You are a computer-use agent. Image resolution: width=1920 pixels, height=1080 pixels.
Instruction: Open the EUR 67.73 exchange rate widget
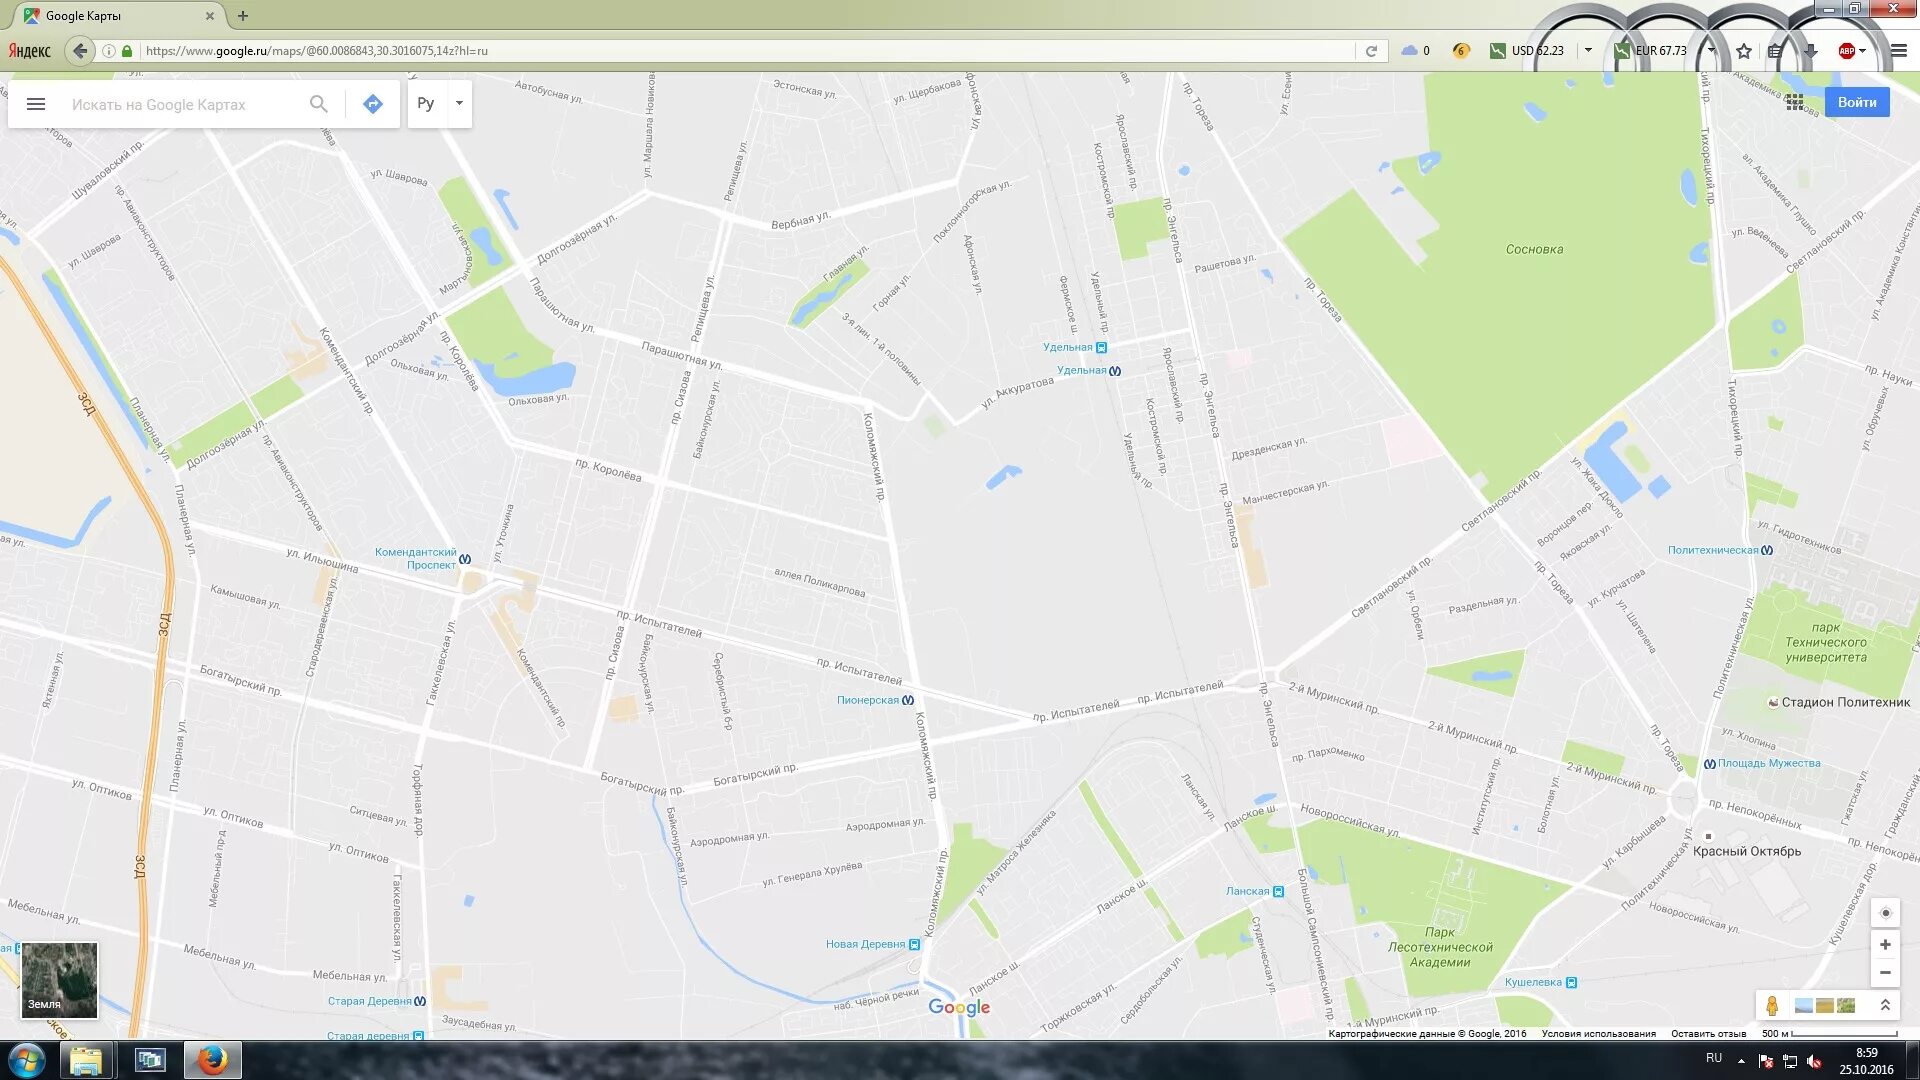(1651, 51)
